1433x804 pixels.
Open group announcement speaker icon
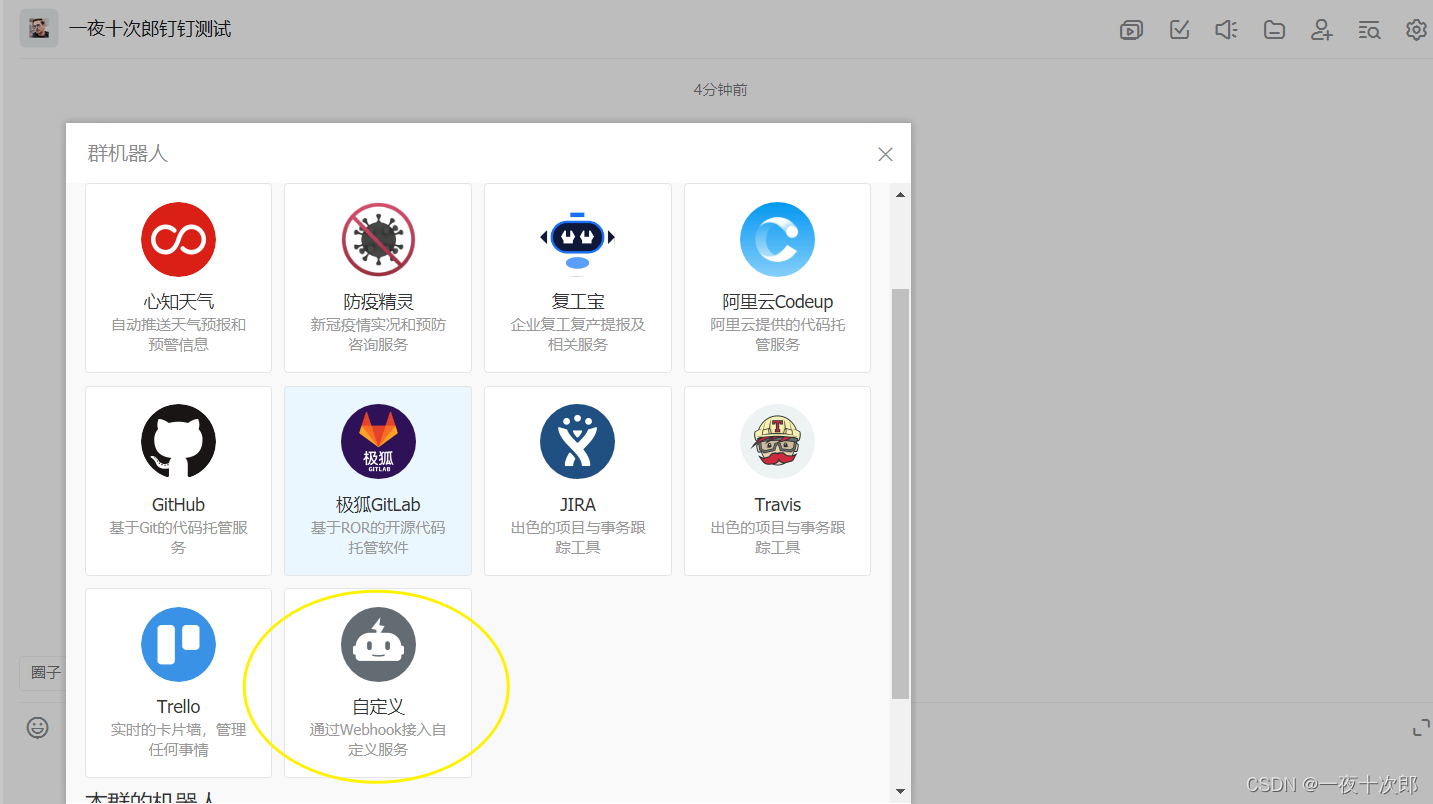click(x=1226, y=30)
